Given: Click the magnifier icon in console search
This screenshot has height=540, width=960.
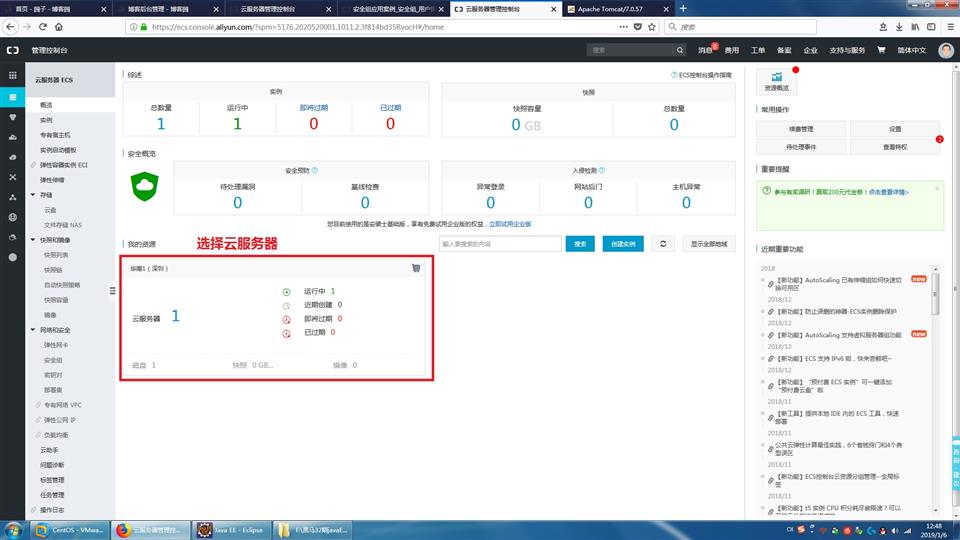Looking at the screenshot, I should tap(680, 50).
